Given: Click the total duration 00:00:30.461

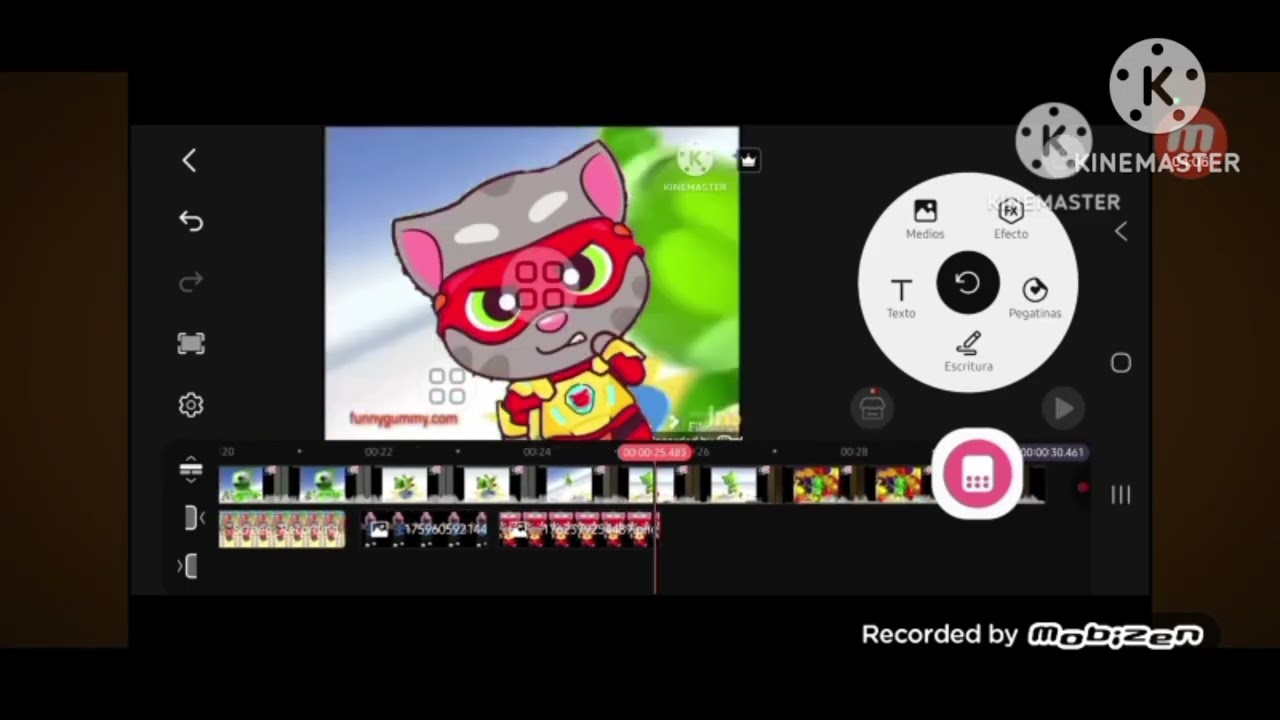Looking at the screenshot, I should (x=1053, y=452).
